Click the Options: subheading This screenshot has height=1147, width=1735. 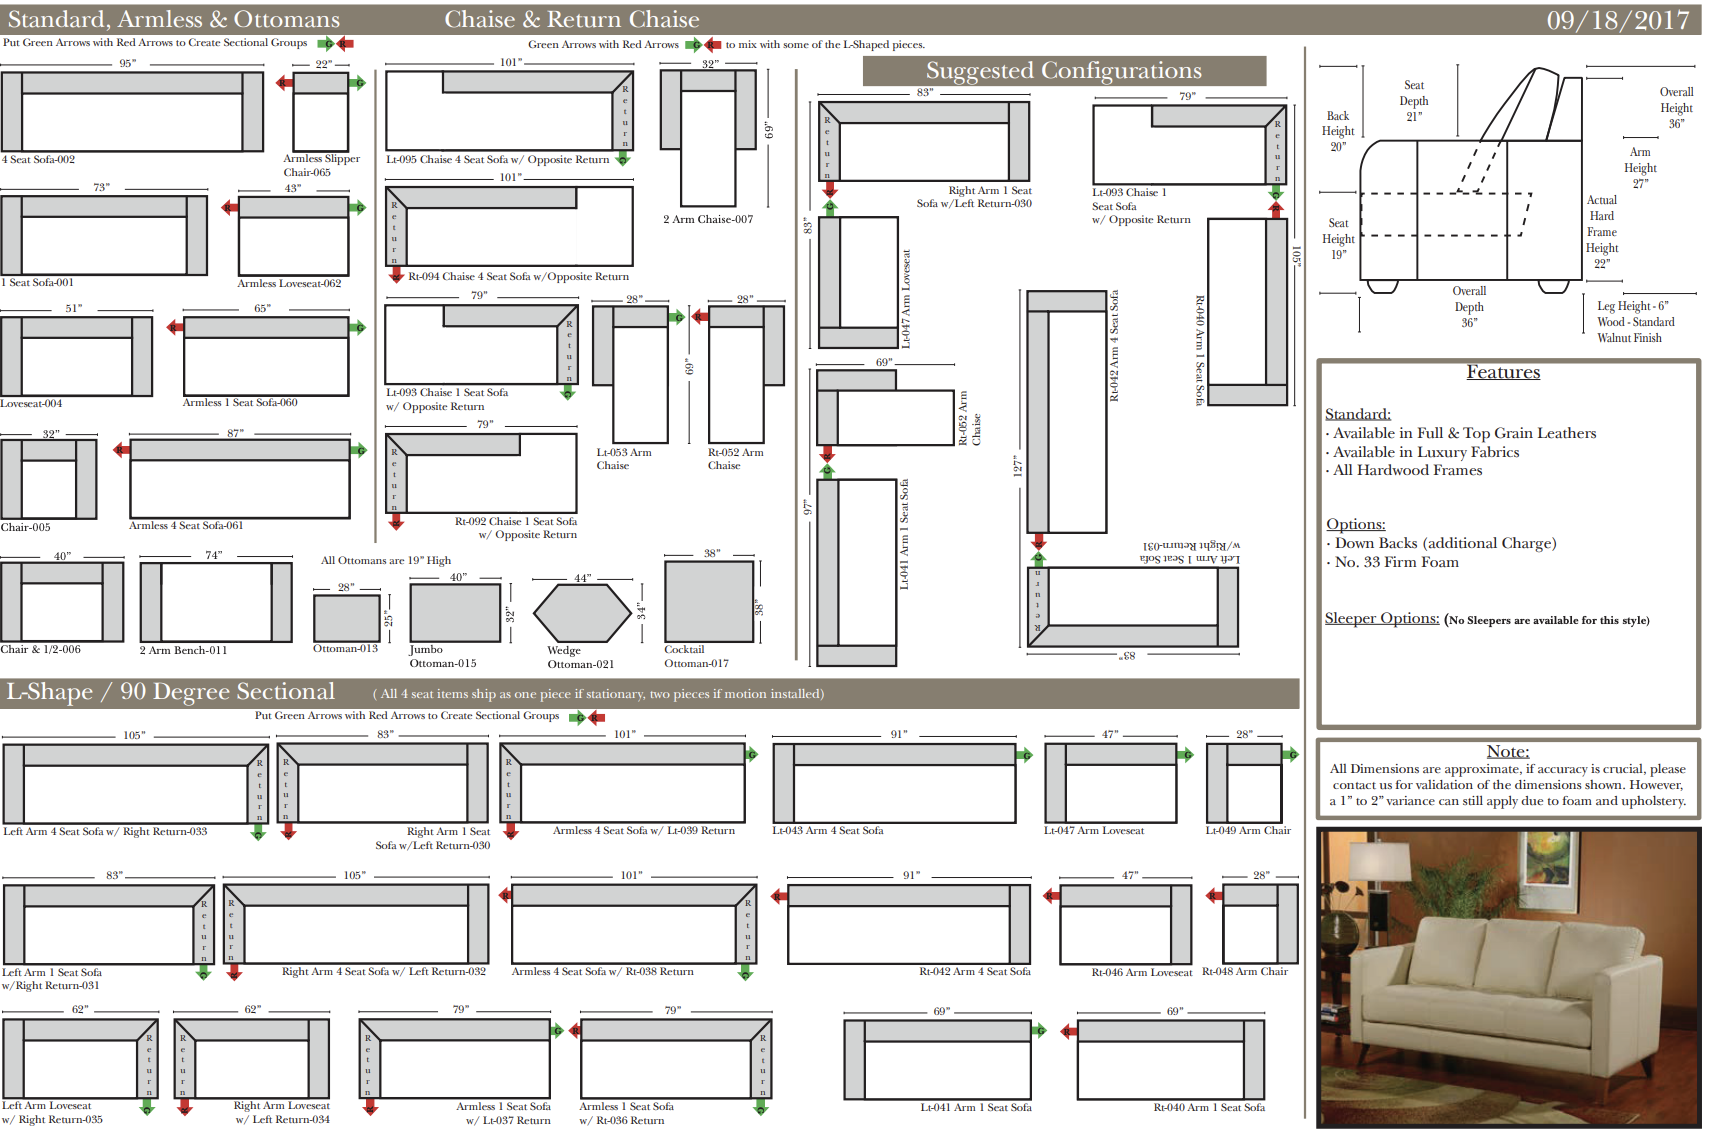pyautogui.click(x=1355, y=524)
